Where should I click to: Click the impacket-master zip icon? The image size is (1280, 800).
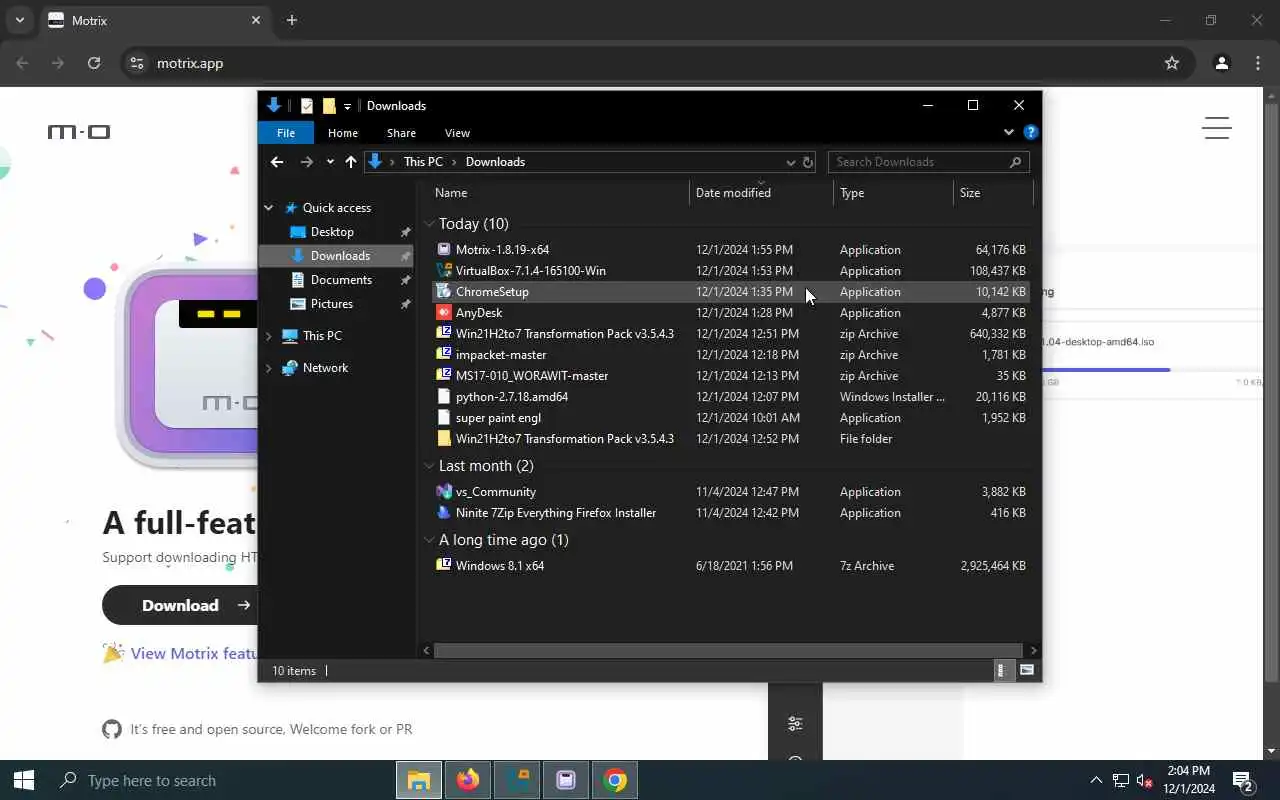[x=444, y=355]
